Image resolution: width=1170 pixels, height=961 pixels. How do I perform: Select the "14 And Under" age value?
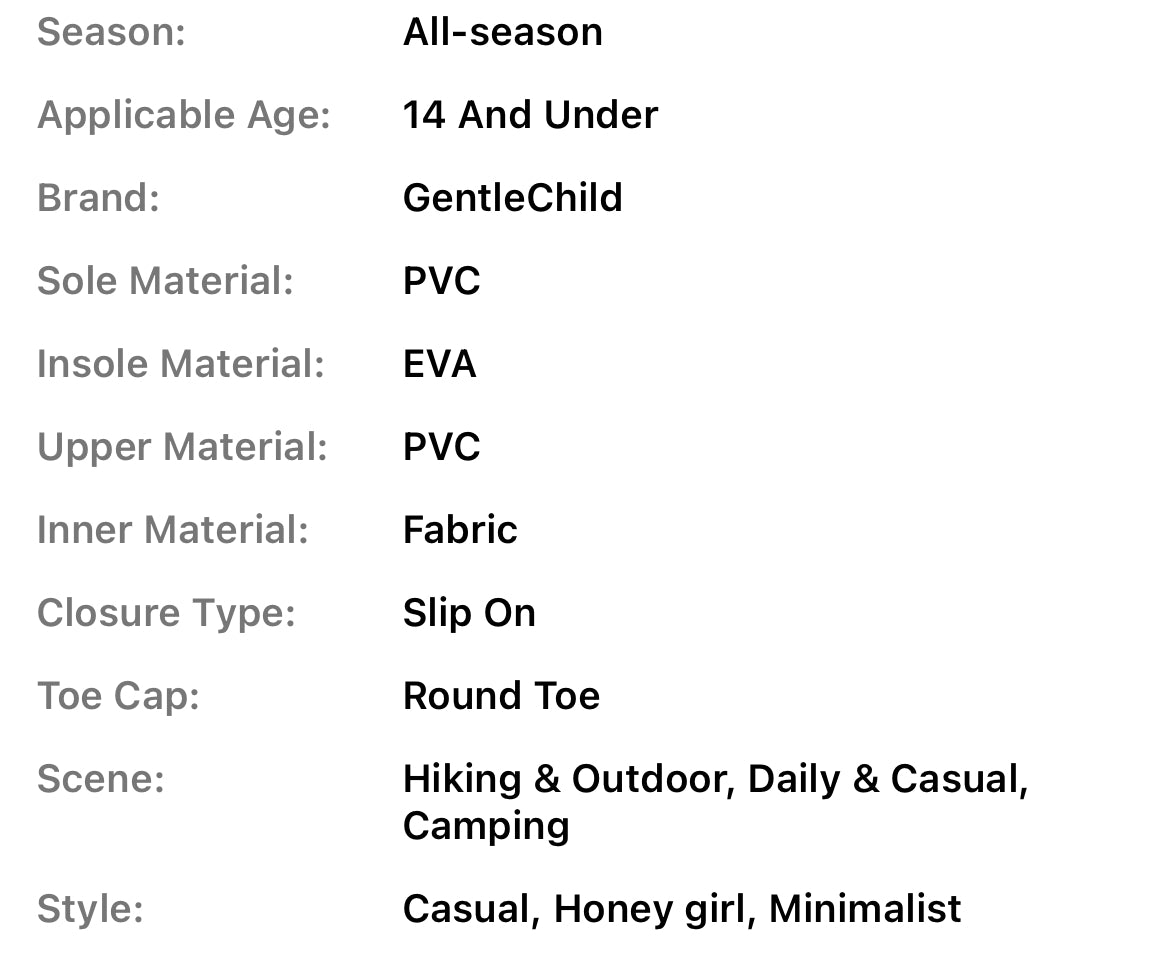pos(530,115)
